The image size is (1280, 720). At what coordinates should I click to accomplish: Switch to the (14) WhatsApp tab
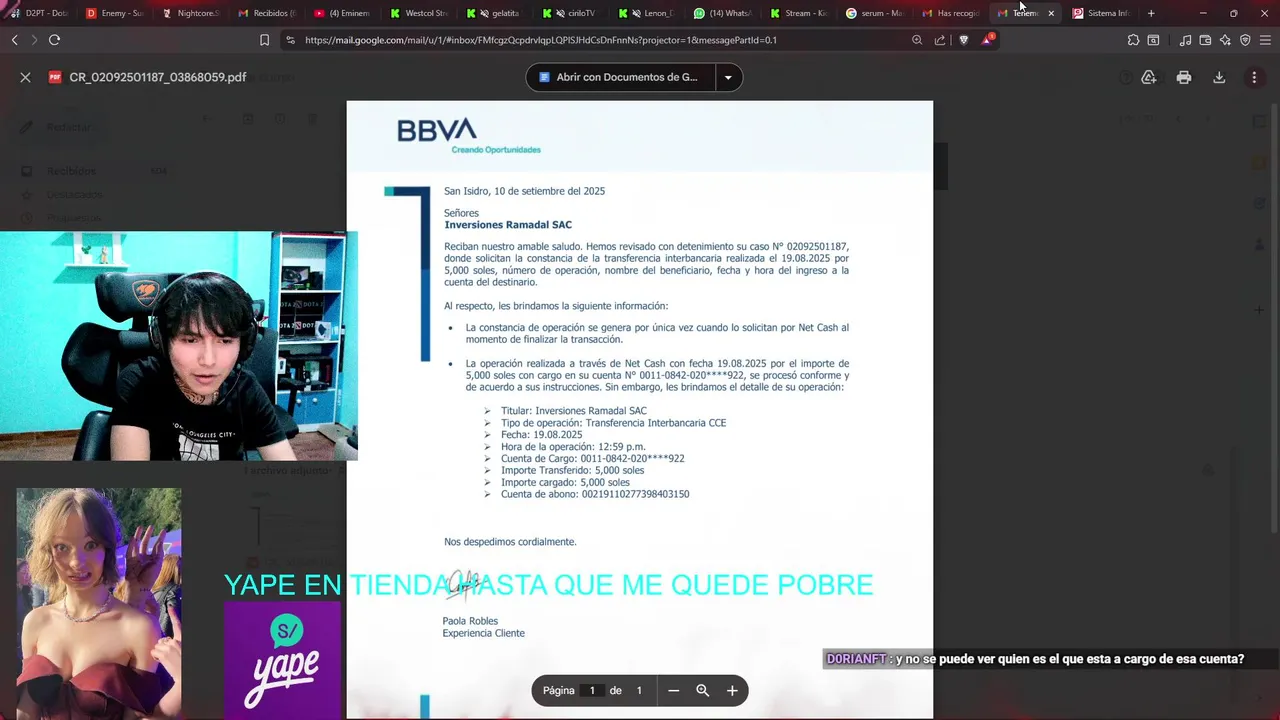coord(723,13)
